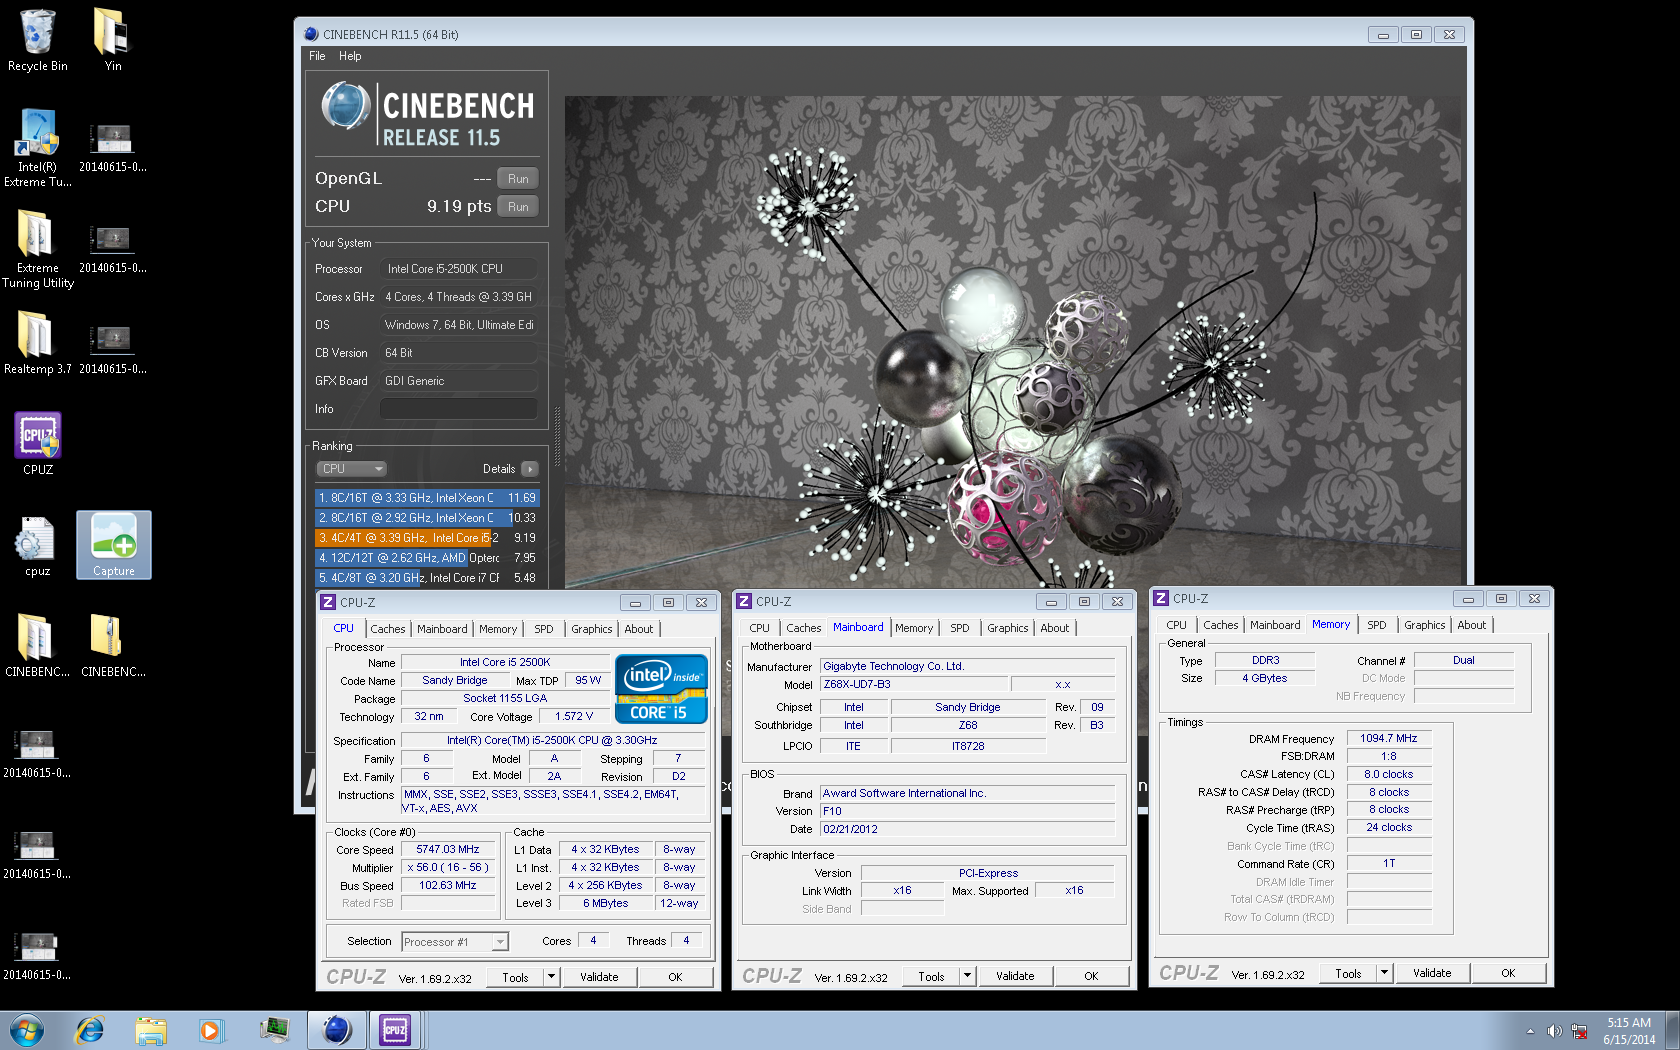Click Validate in CPU-Z CPU window

point(599,977)
